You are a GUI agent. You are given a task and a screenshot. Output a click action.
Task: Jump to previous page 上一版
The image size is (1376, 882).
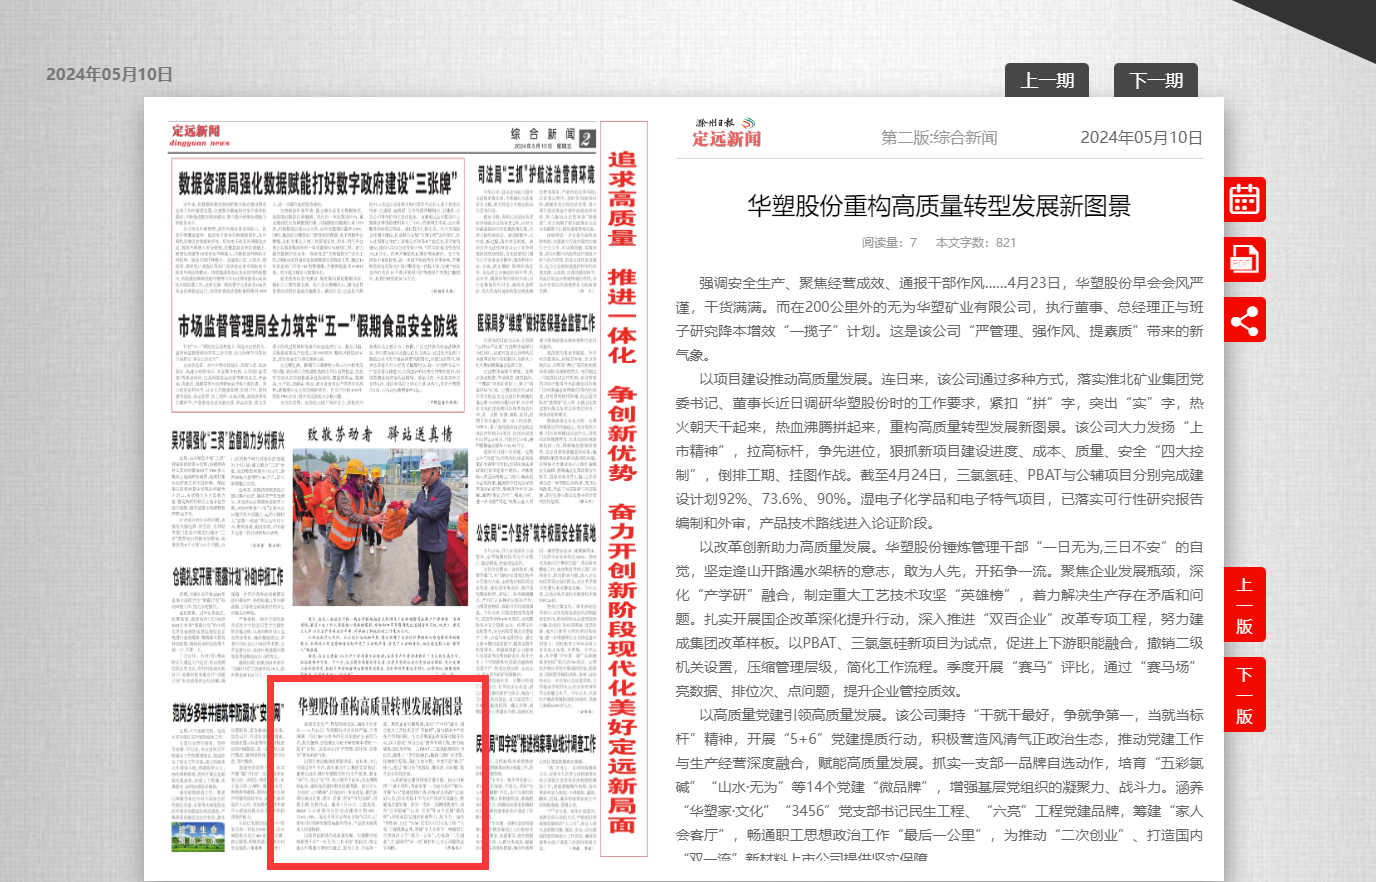(x=1244, y=606)
